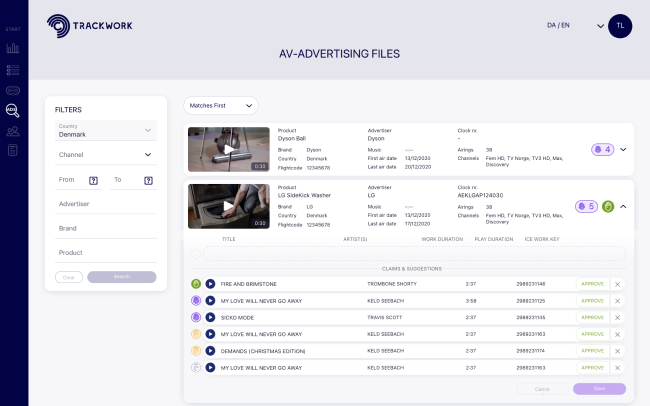Click the Cancel button
Screen dimensions: 650x406
[542, 389]
